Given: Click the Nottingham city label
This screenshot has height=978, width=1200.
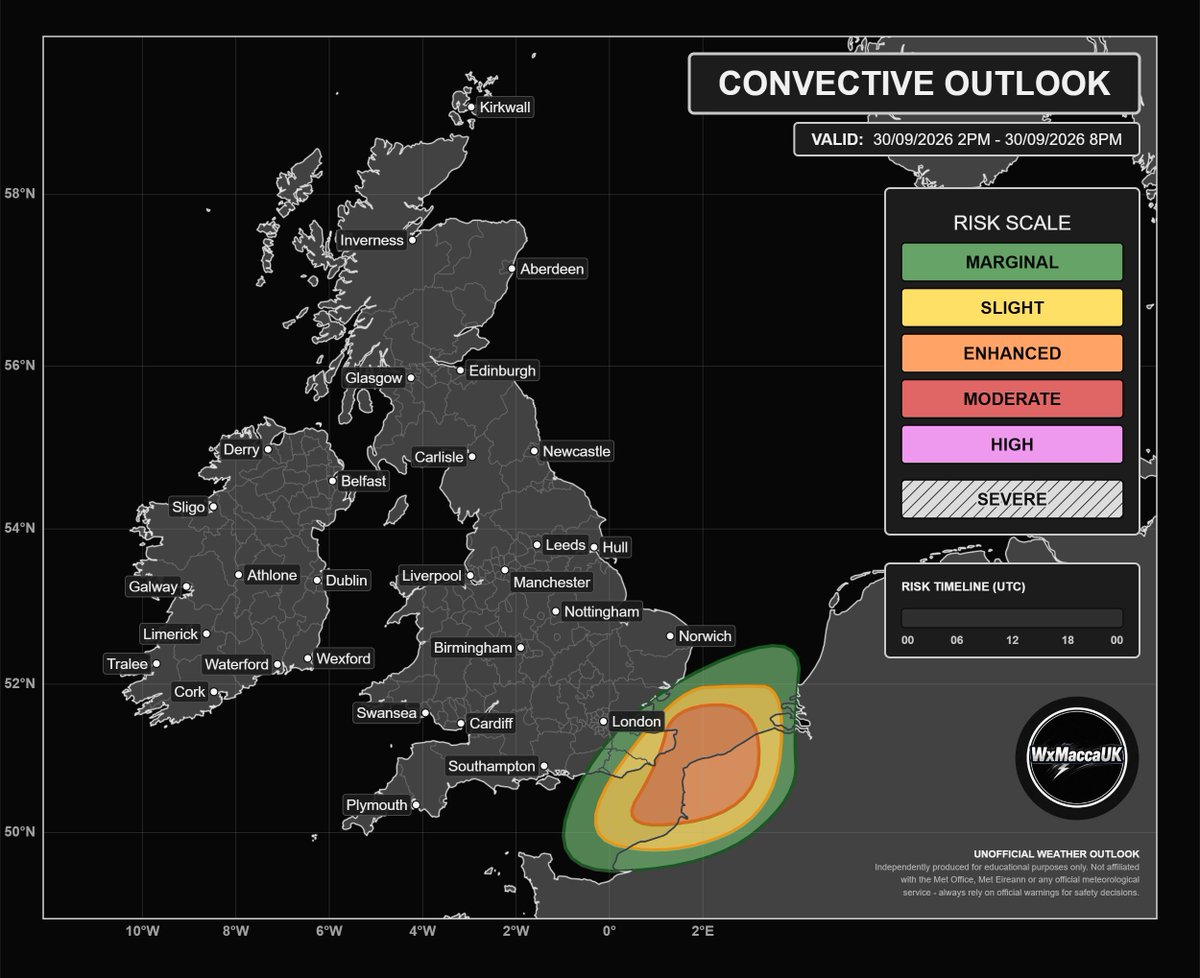Looking at the screenshot, I should pyautogui.click(x=601, y=611).
